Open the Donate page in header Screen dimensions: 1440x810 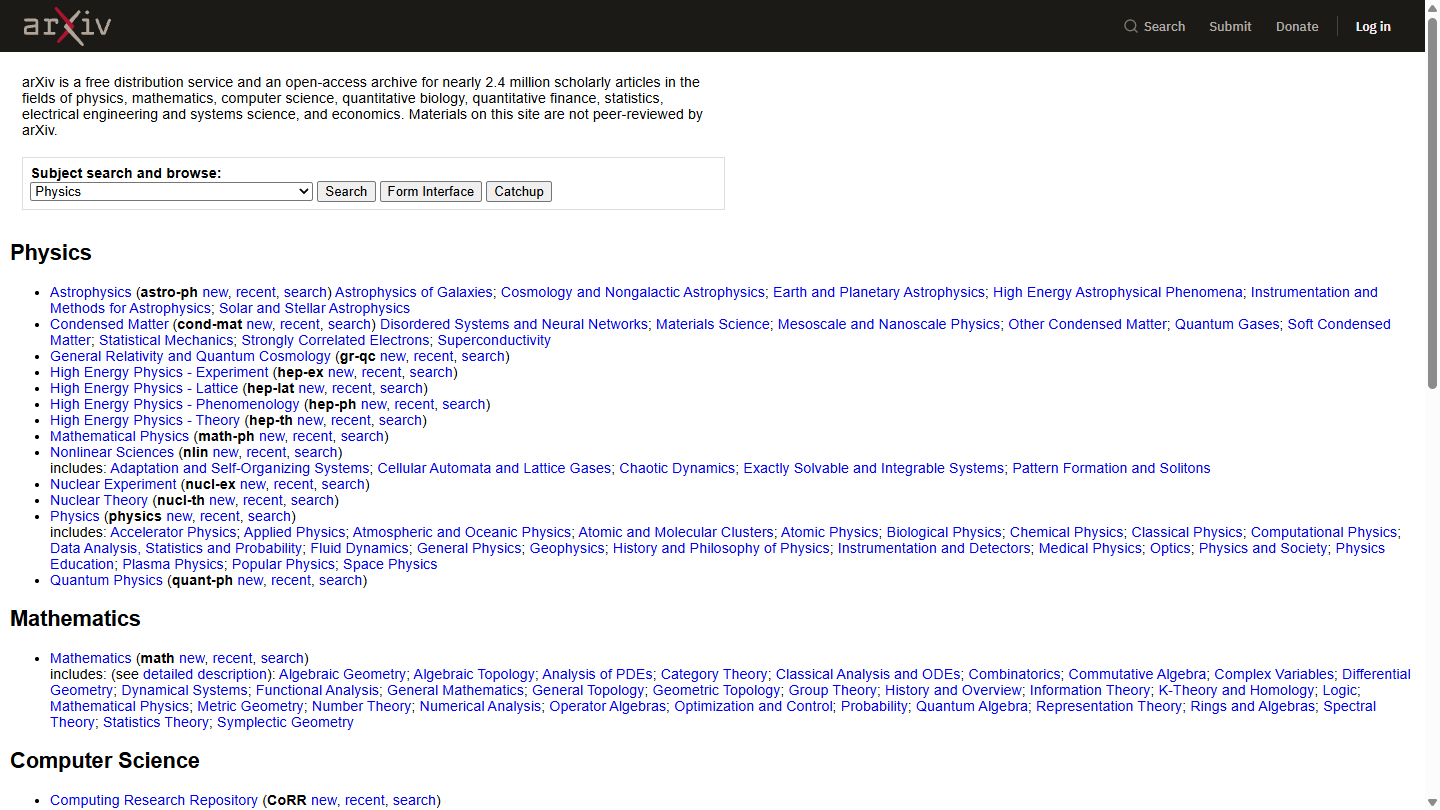click(x=1297, y=27)
